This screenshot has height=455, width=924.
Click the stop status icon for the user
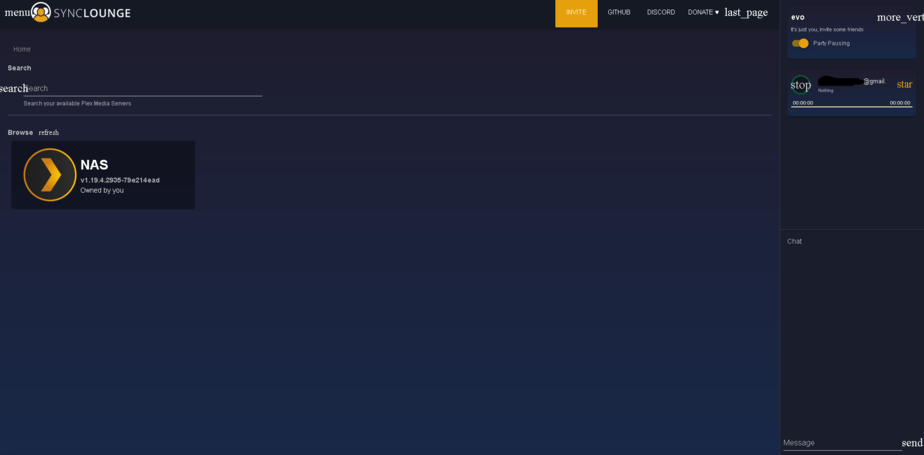tap(801, 85)
